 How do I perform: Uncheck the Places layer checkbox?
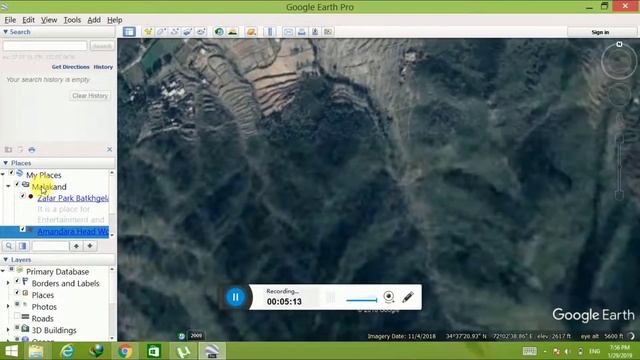[17, 293]
